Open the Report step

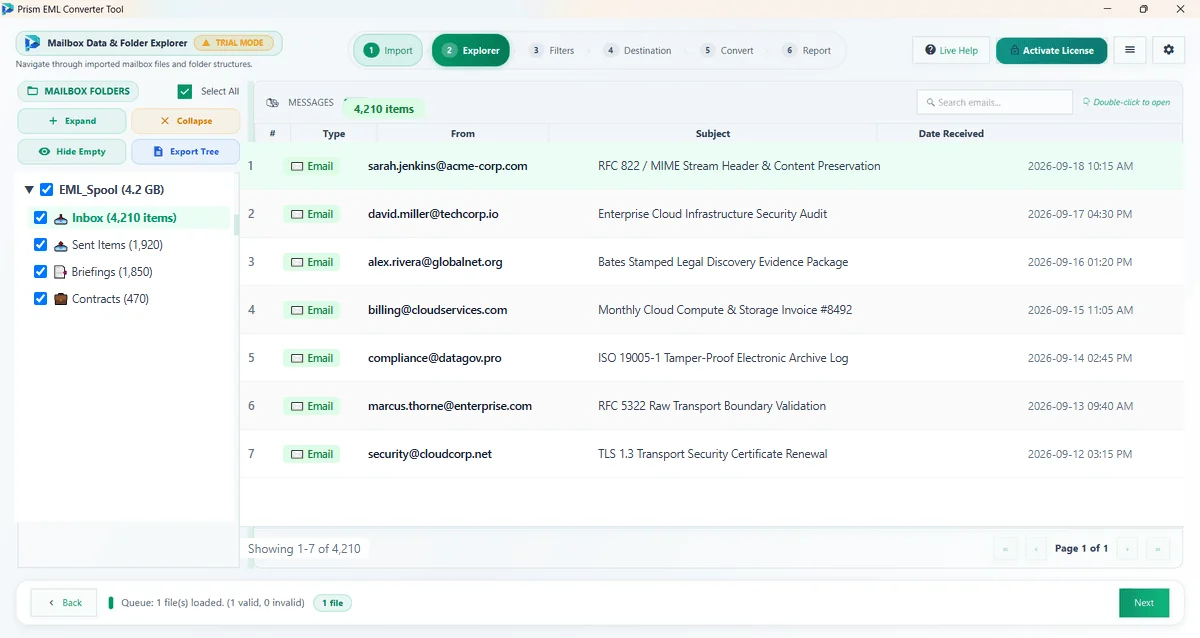point(807,51)
